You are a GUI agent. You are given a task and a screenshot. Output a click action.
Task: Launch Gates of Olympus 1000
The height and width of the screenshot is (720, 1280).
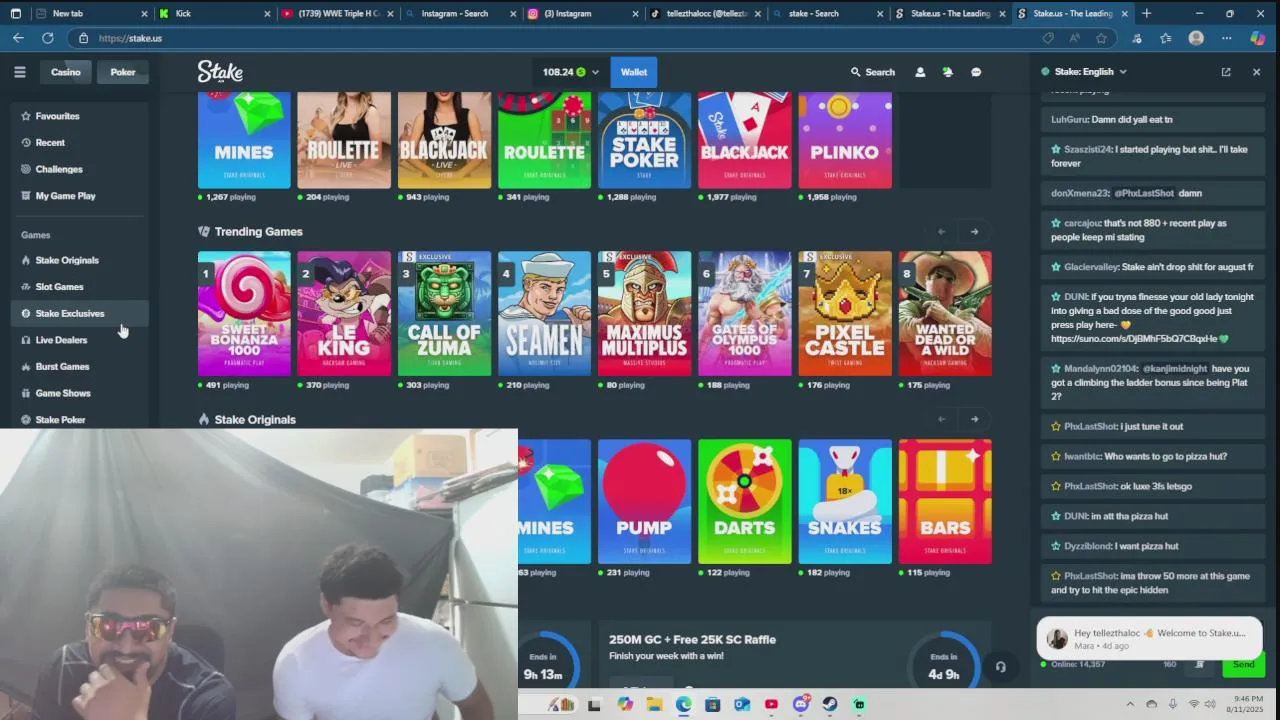[744, 314]
